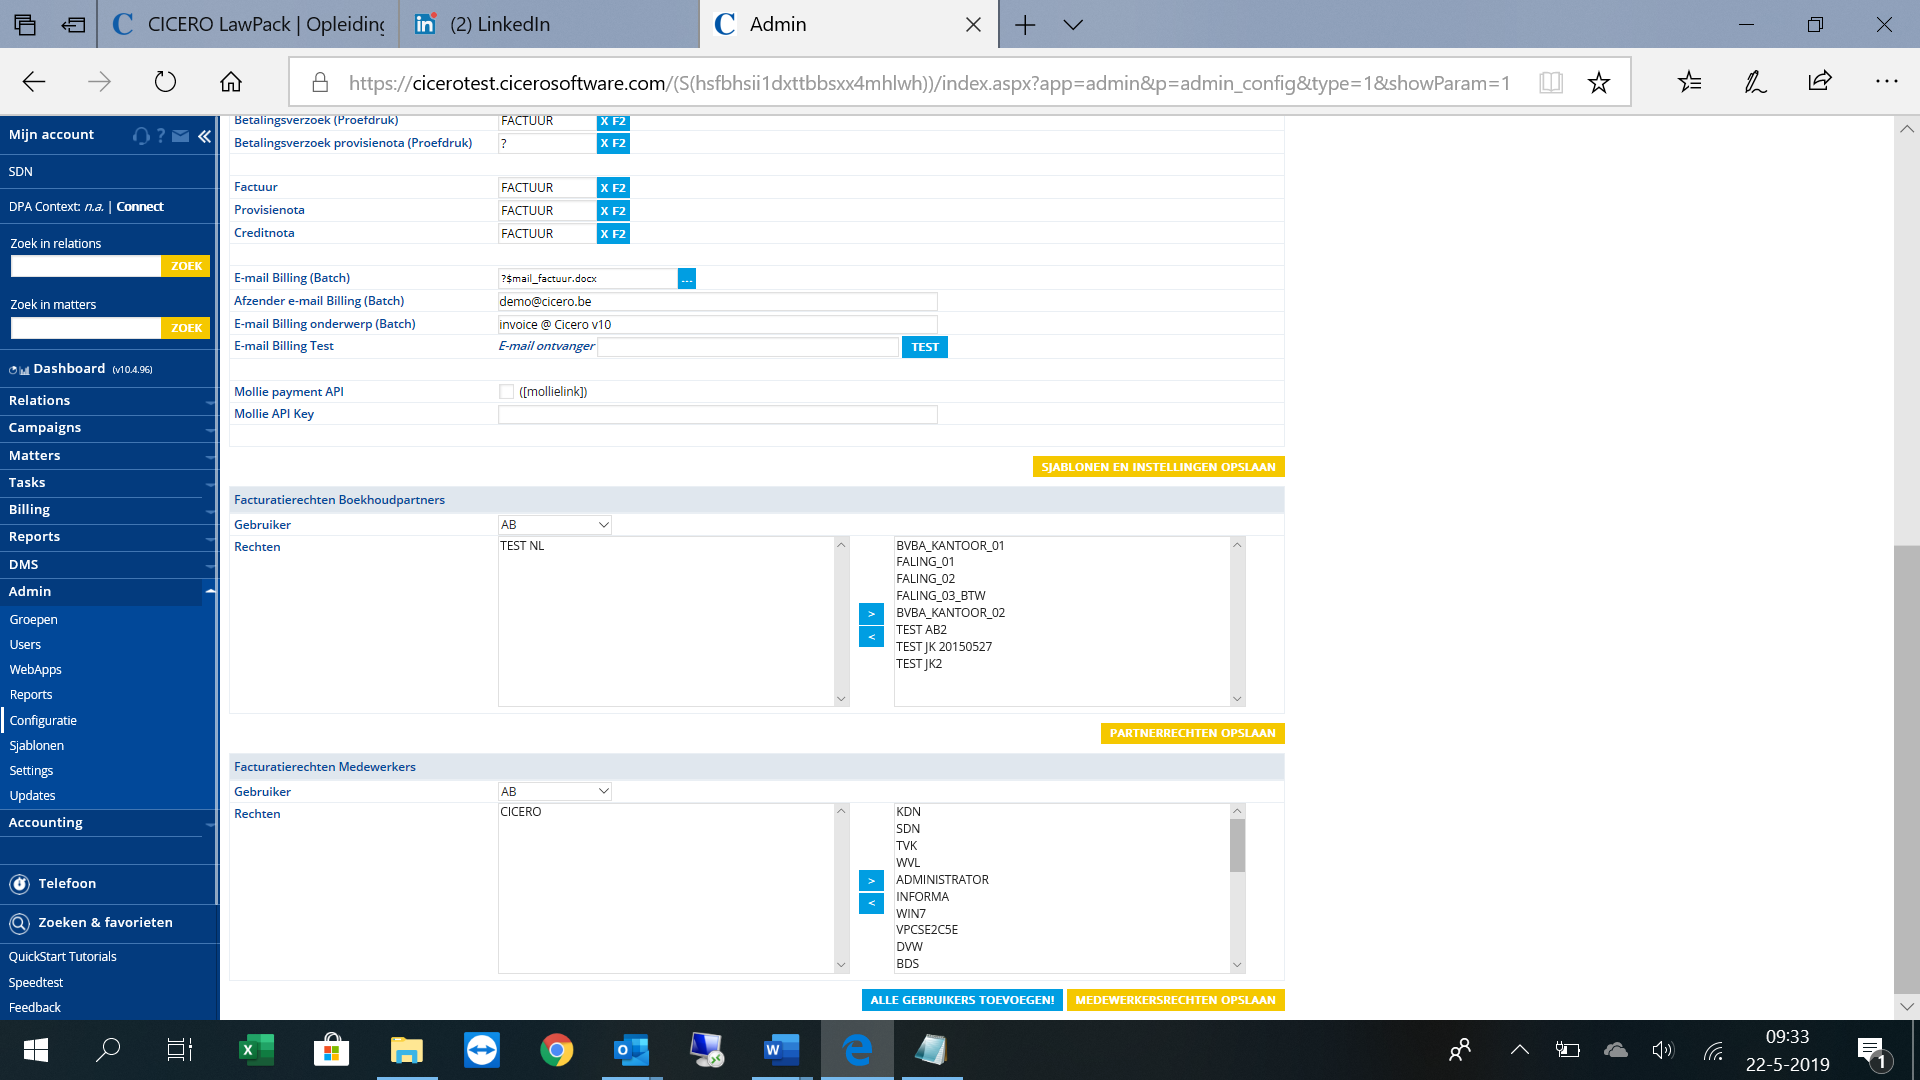This screenshot has height=1080, width=1920.
Task: Move employee right with > arrow
Action: point(871,881)
